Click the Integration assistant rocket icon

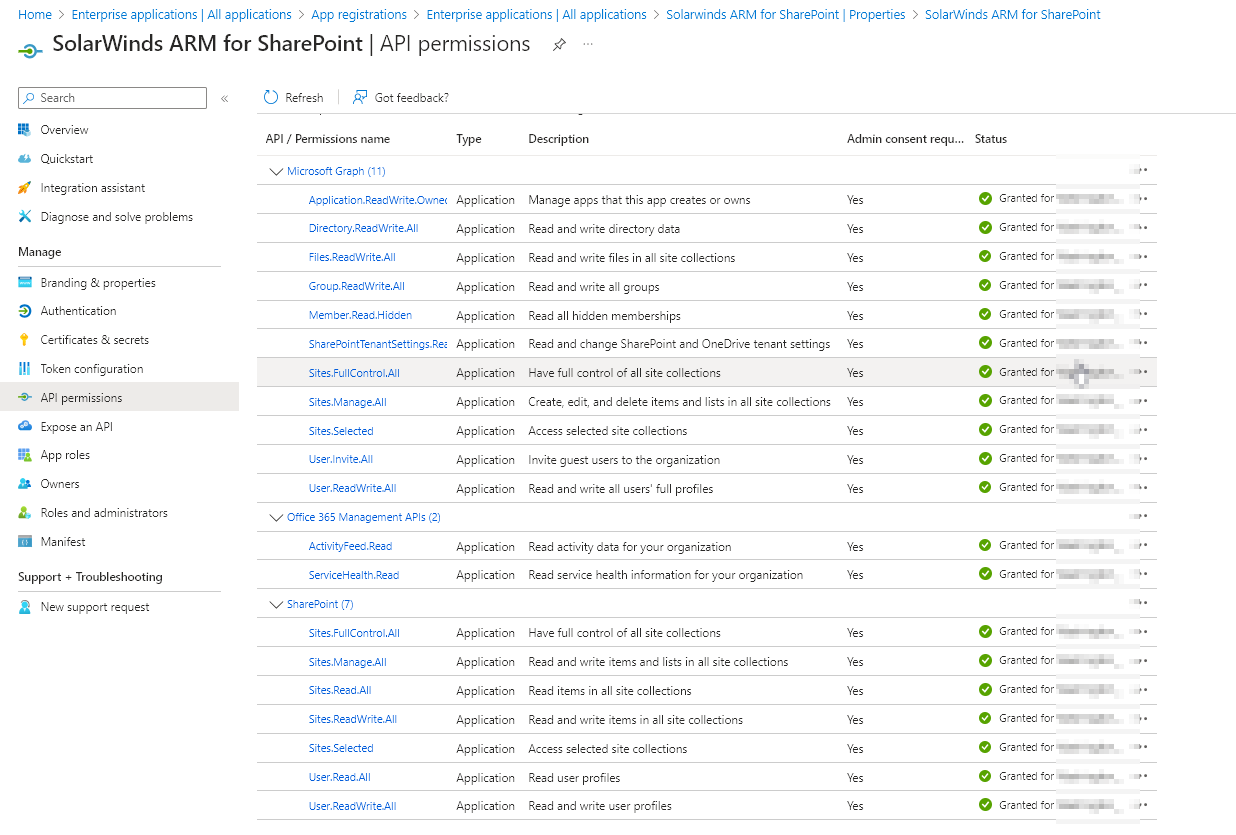pyautogui.click(x=25, y=188)
